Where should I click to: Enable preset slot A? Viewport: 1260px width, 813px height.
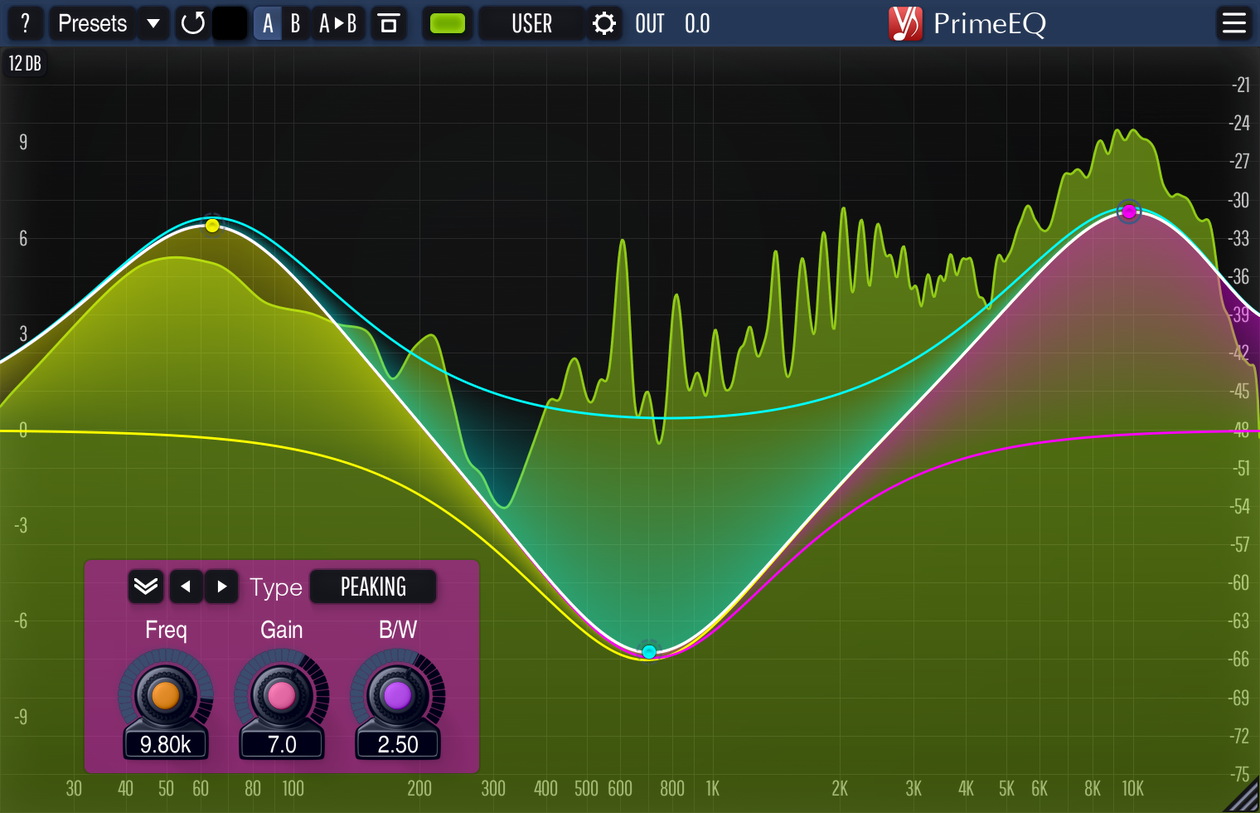tap(266, 23)
